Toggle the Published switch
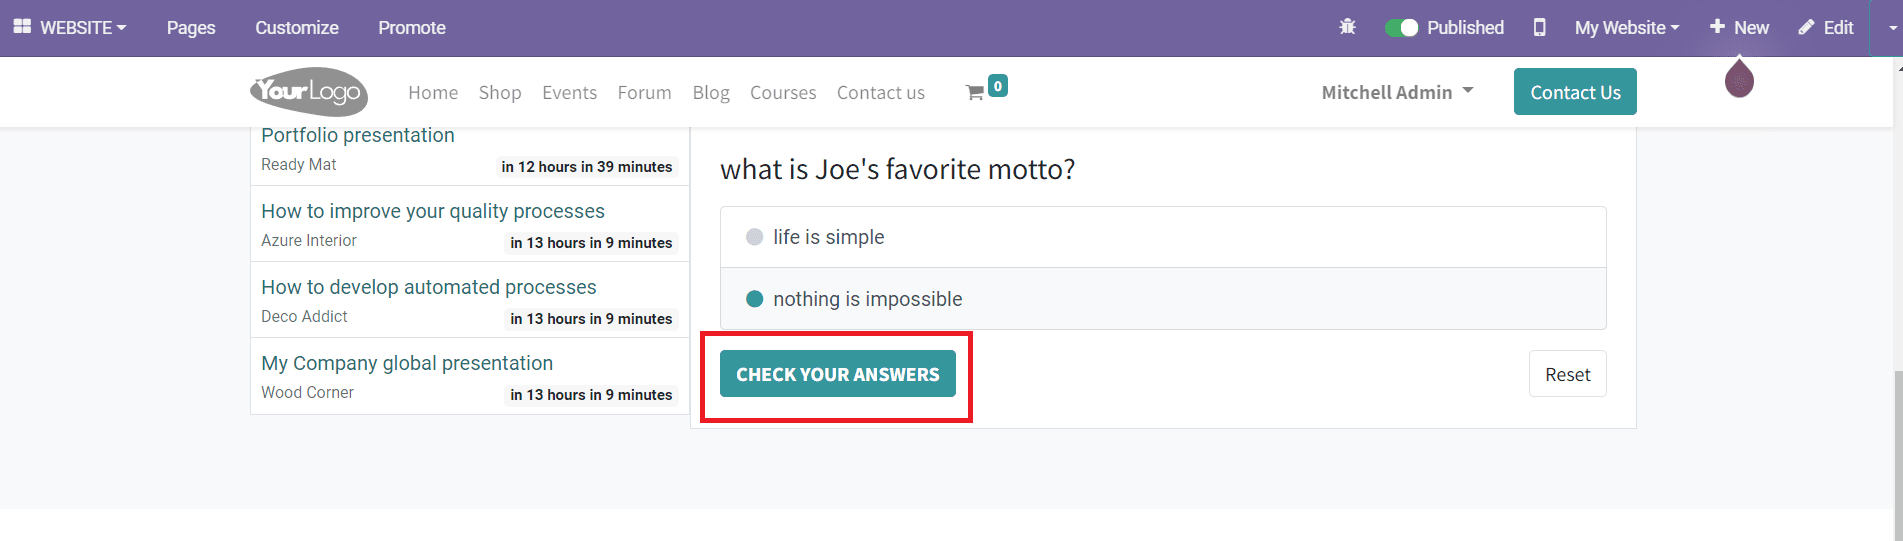The height and width of the screenshot is (541, 1903). click(1401, 27)
